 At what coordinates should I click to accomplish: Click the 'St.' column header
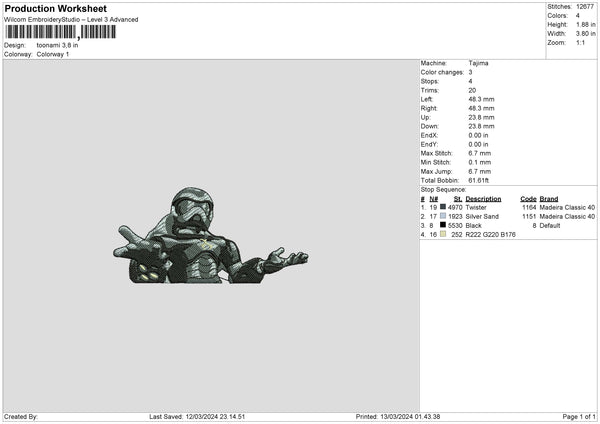(458, 199)
